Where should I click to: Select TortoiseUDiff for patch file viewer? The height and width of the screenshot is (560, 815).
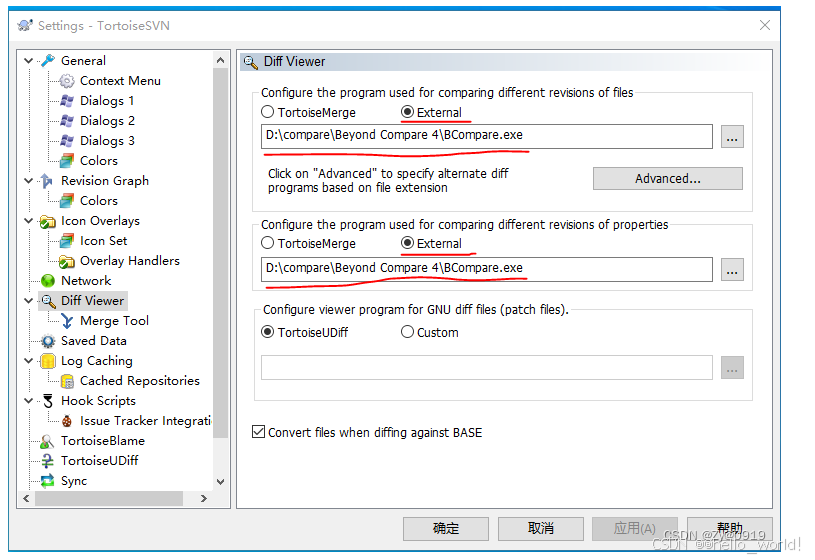pyautogui.click(x=268, y=332)
